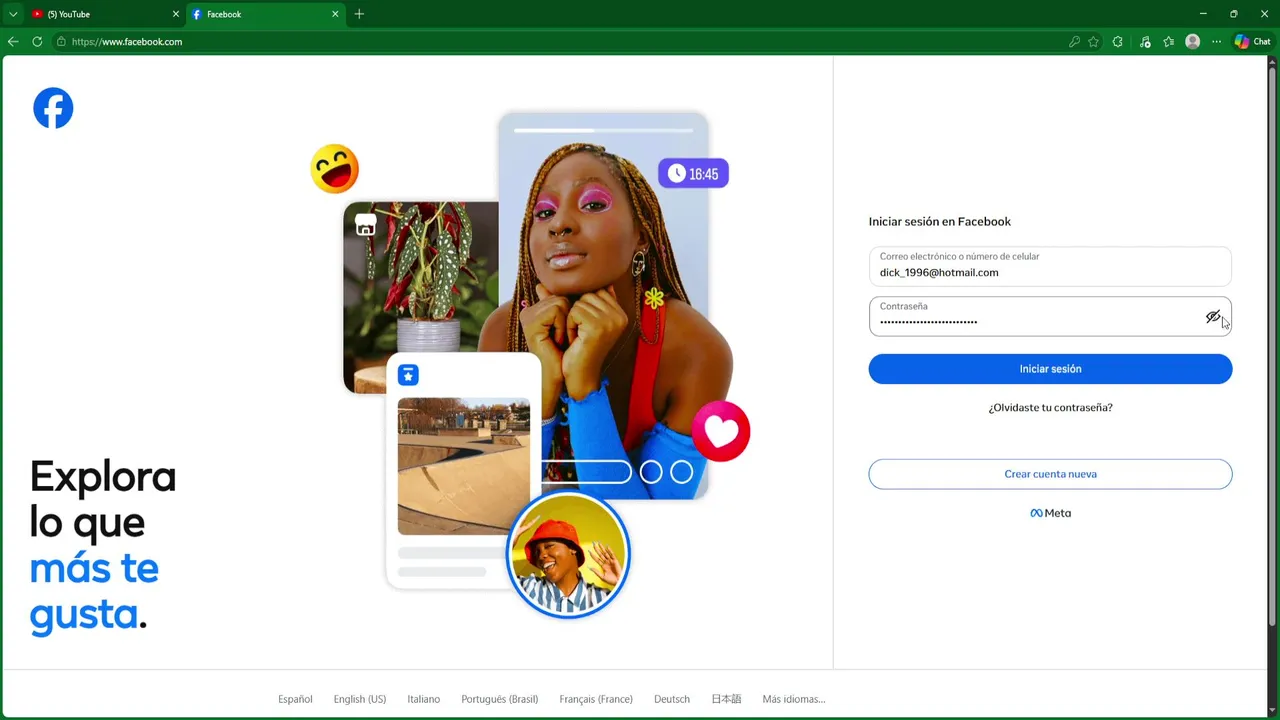Image resolution: width=1280 pixels, height=720 pixels.
Task: Select Français (France) language
Action: [x=596, y=699]
